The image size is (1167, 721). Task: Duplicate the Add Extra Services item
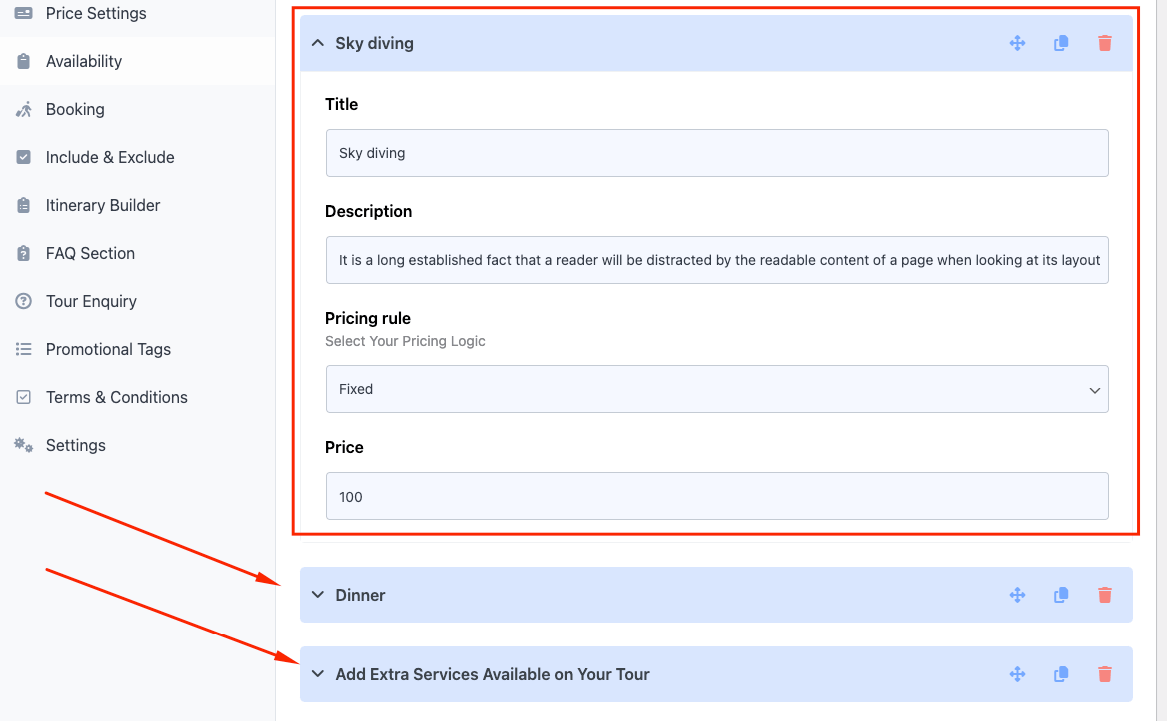pos(1061,674)
